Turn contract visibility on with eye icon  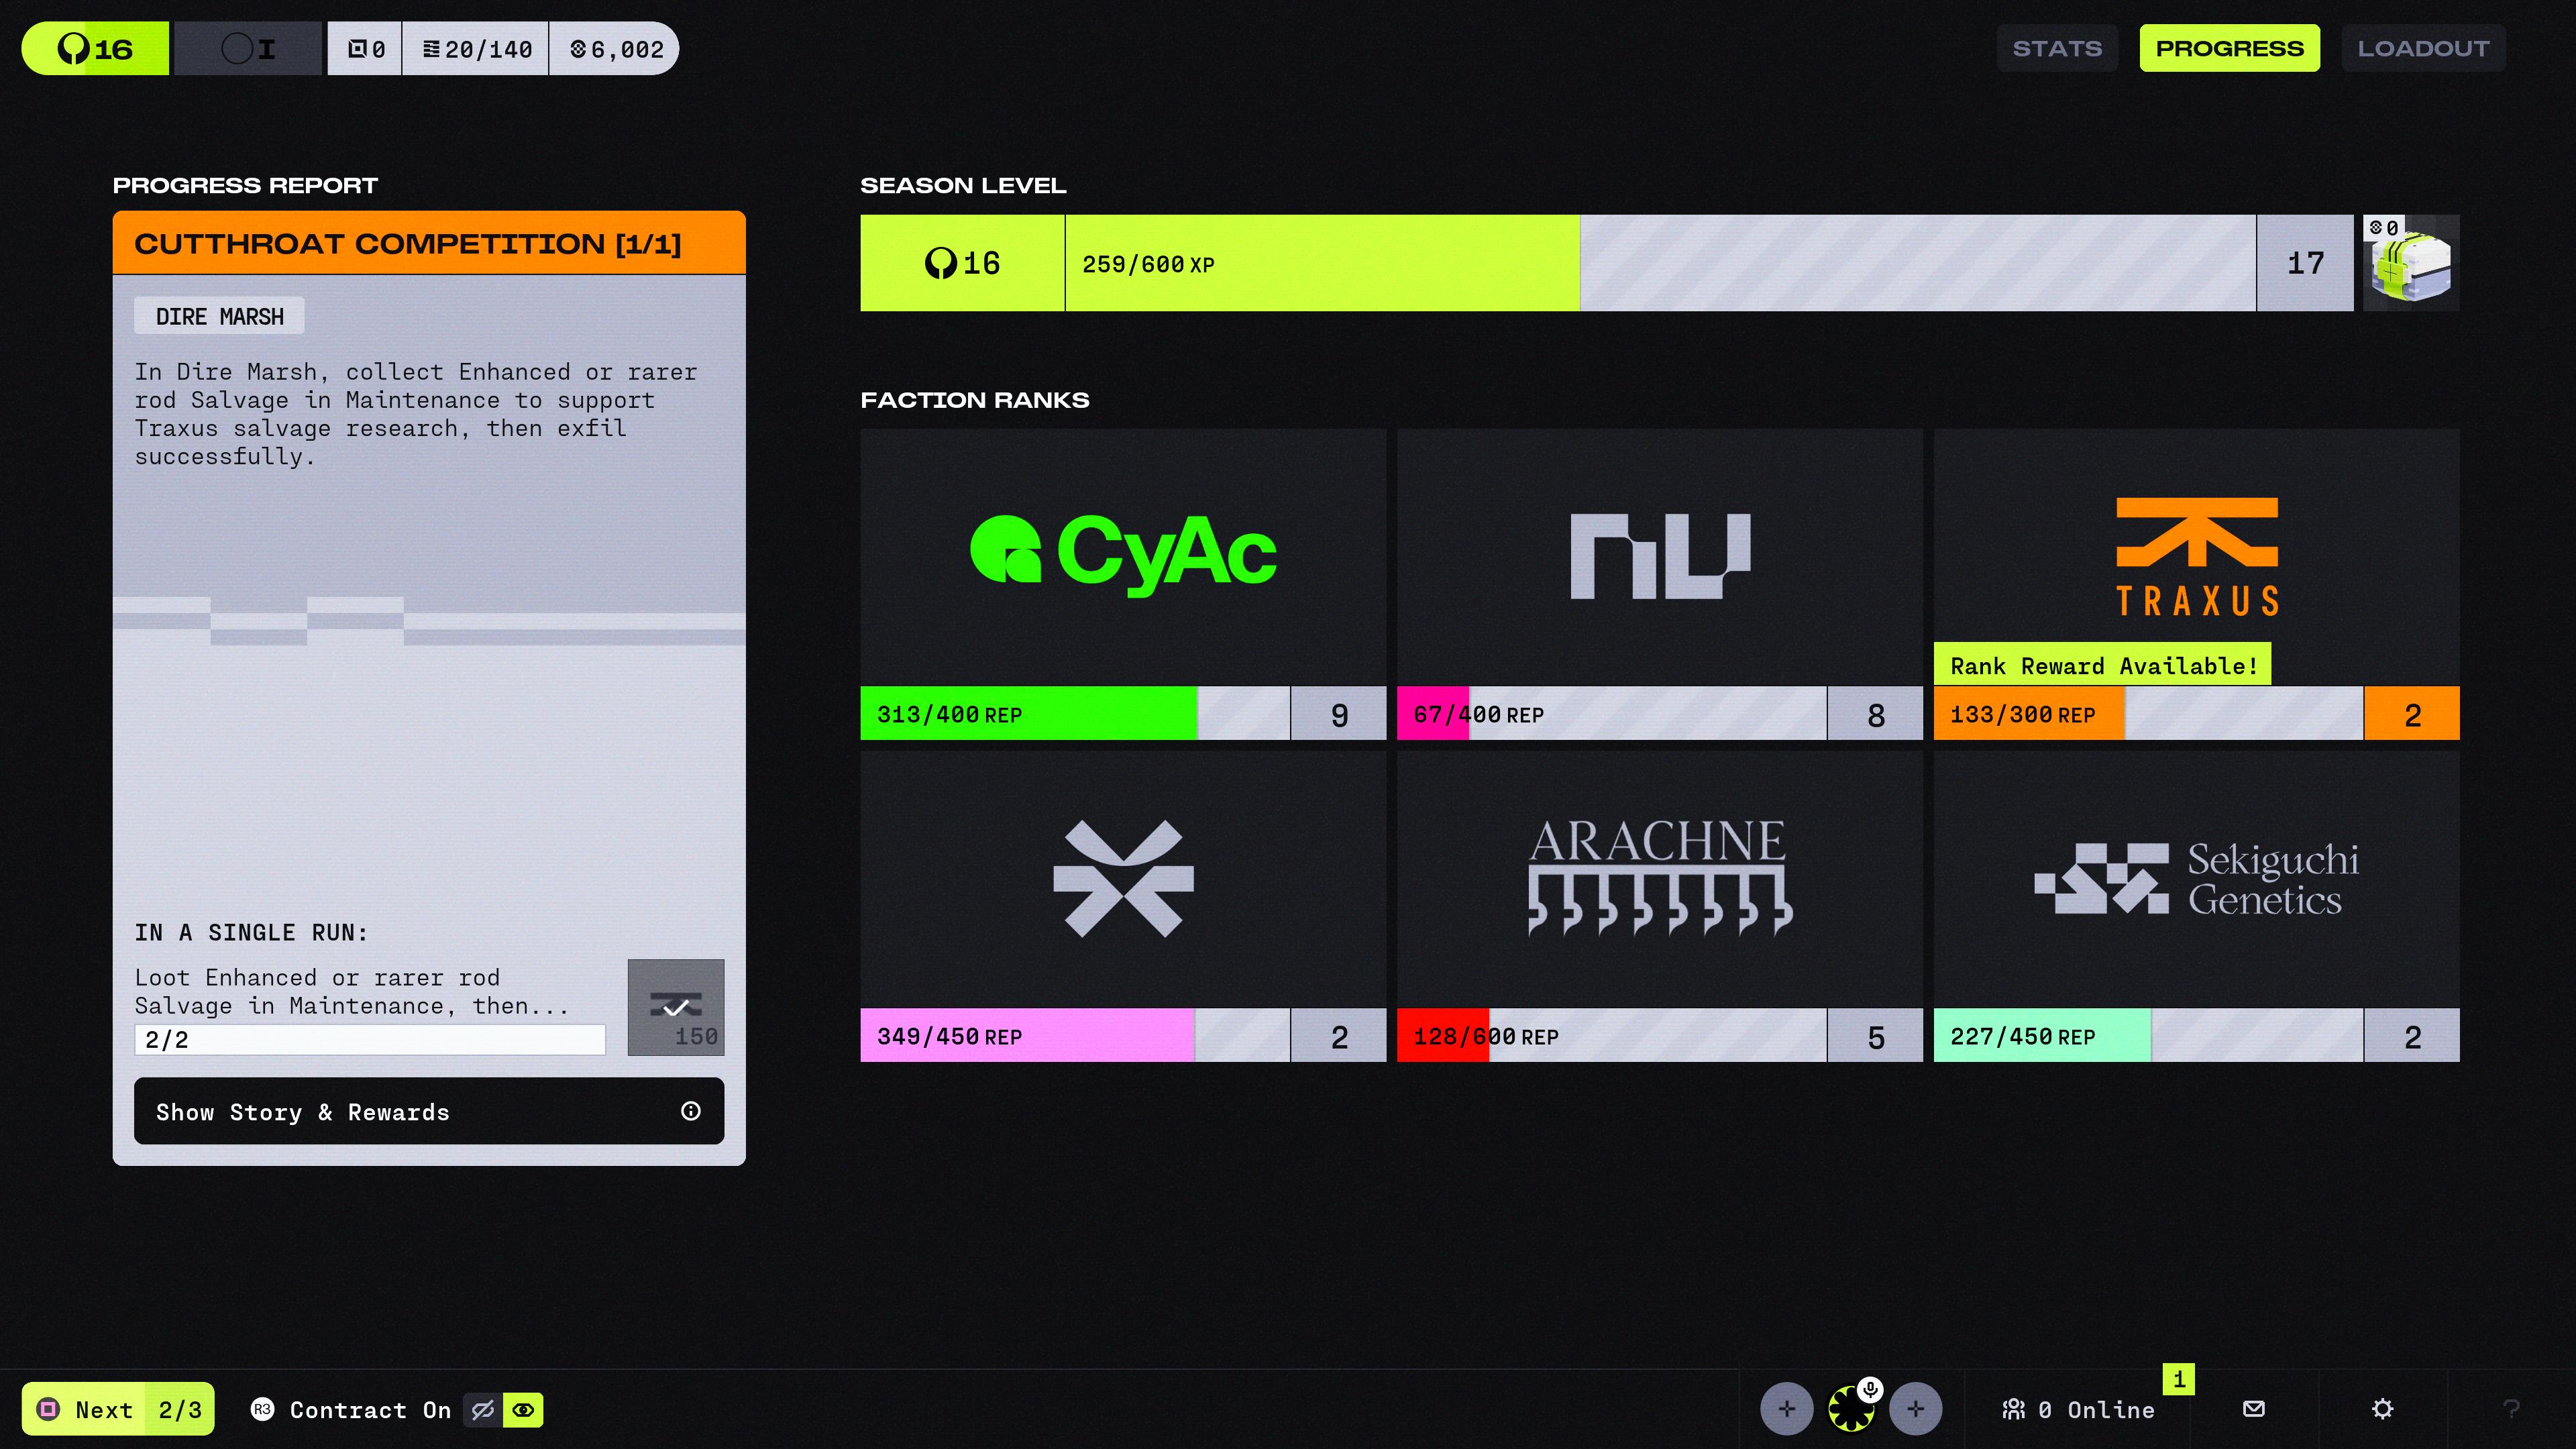(x=523, y=1410)
